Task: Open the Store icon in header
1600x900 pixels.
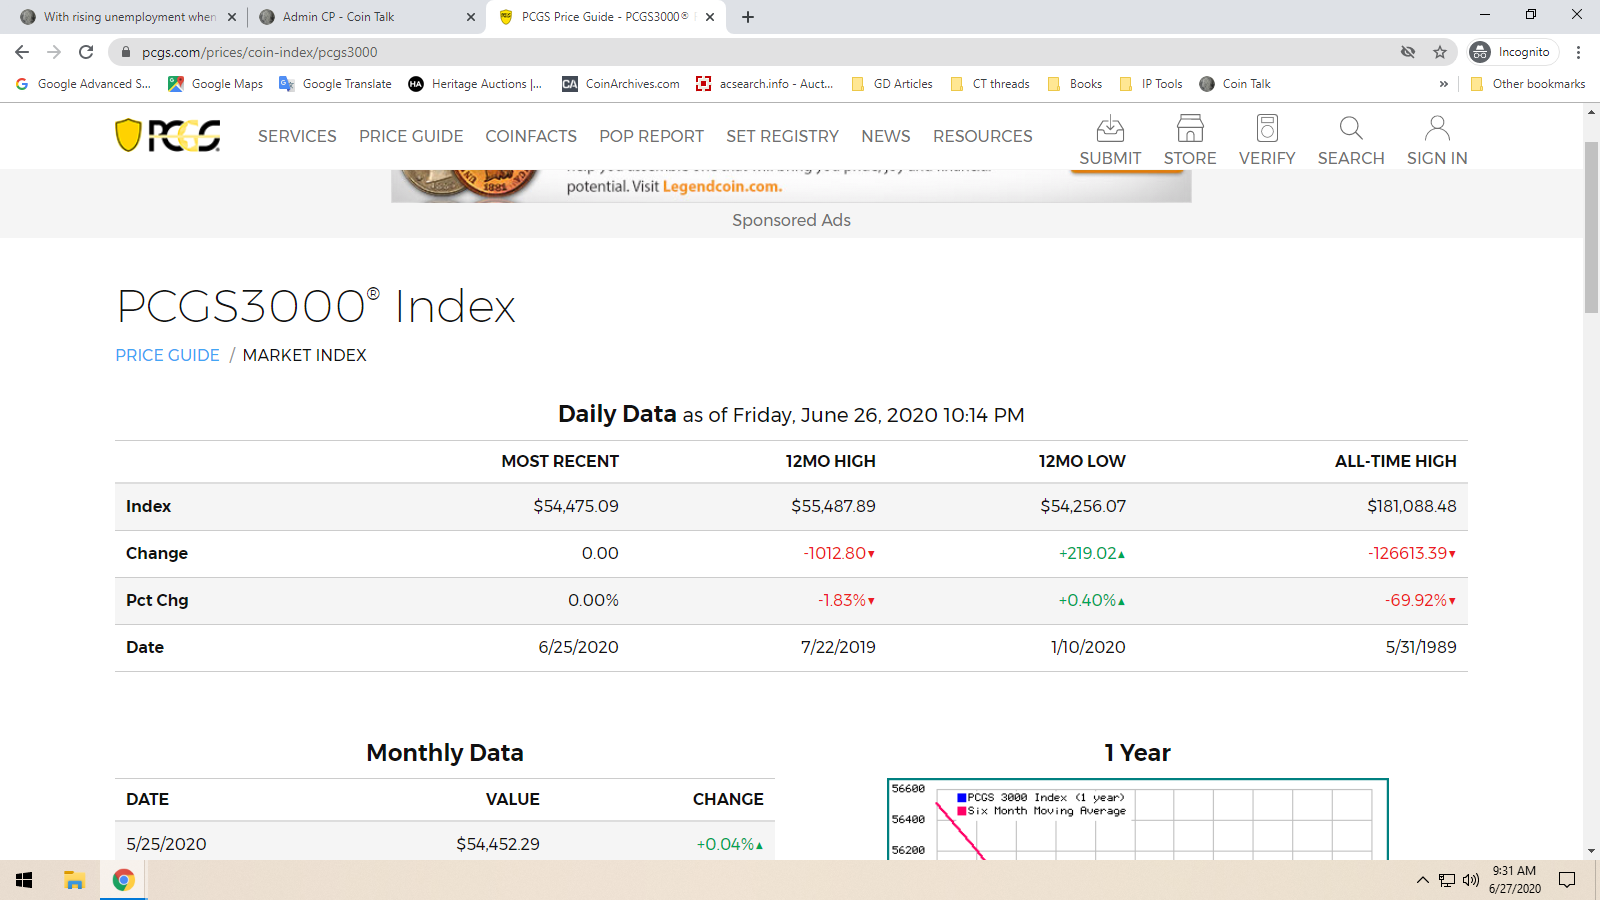Action: tap(1190, 140)
